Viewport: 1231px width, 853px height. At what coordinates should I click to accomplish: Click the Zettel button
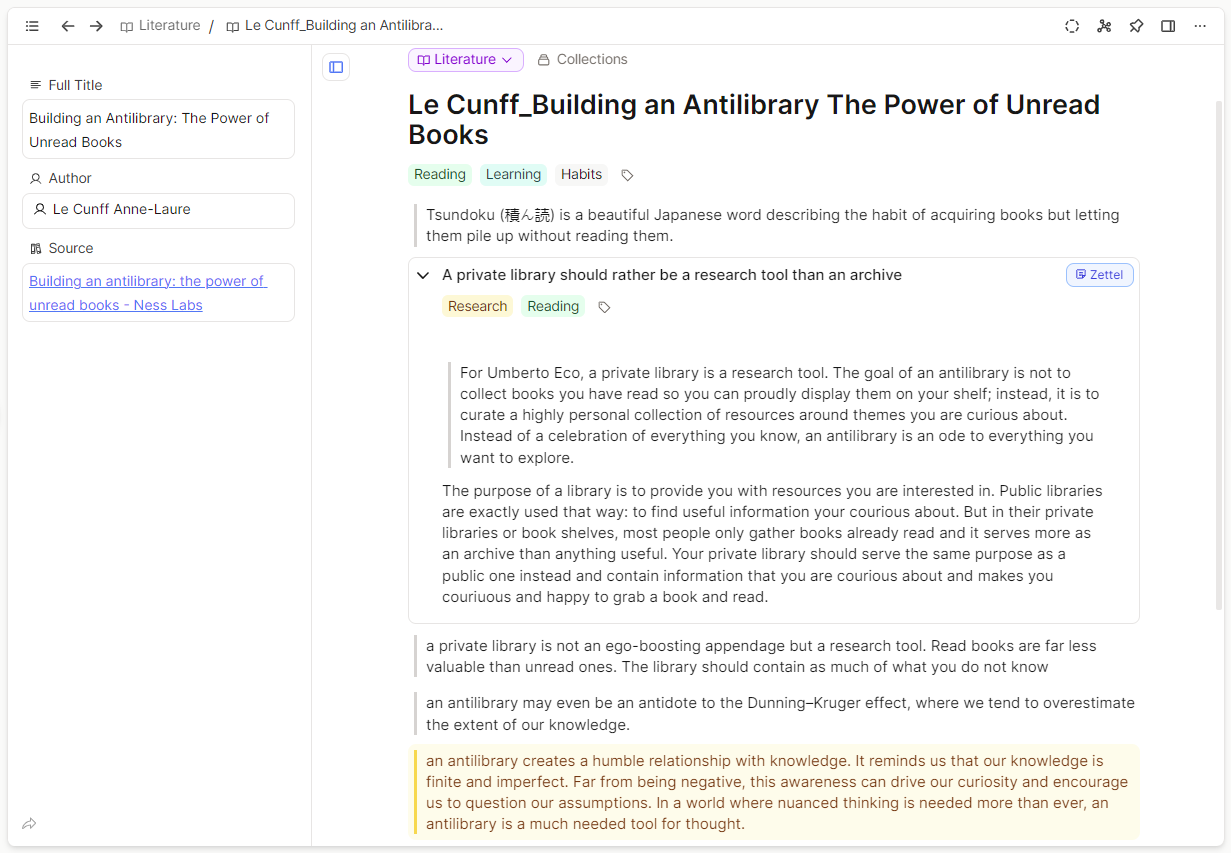tap(1099, 275)
